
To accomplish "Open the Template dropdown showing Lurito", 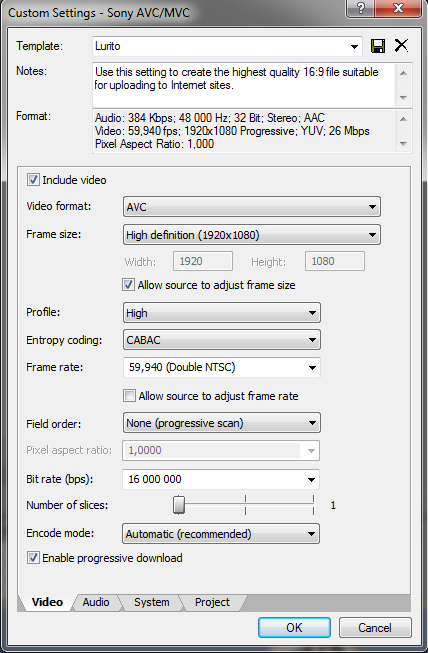I will pos(227,46).
